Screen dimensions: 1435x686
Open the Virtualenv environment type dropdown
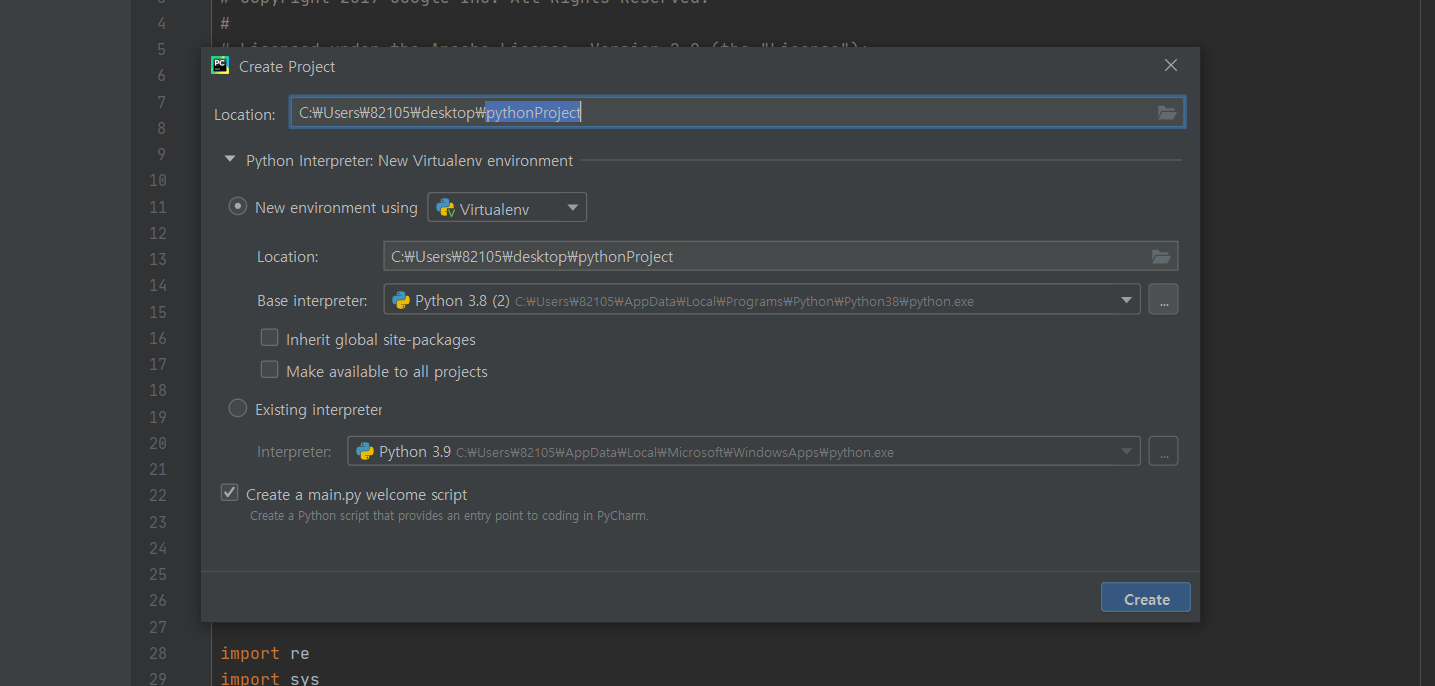507,208
